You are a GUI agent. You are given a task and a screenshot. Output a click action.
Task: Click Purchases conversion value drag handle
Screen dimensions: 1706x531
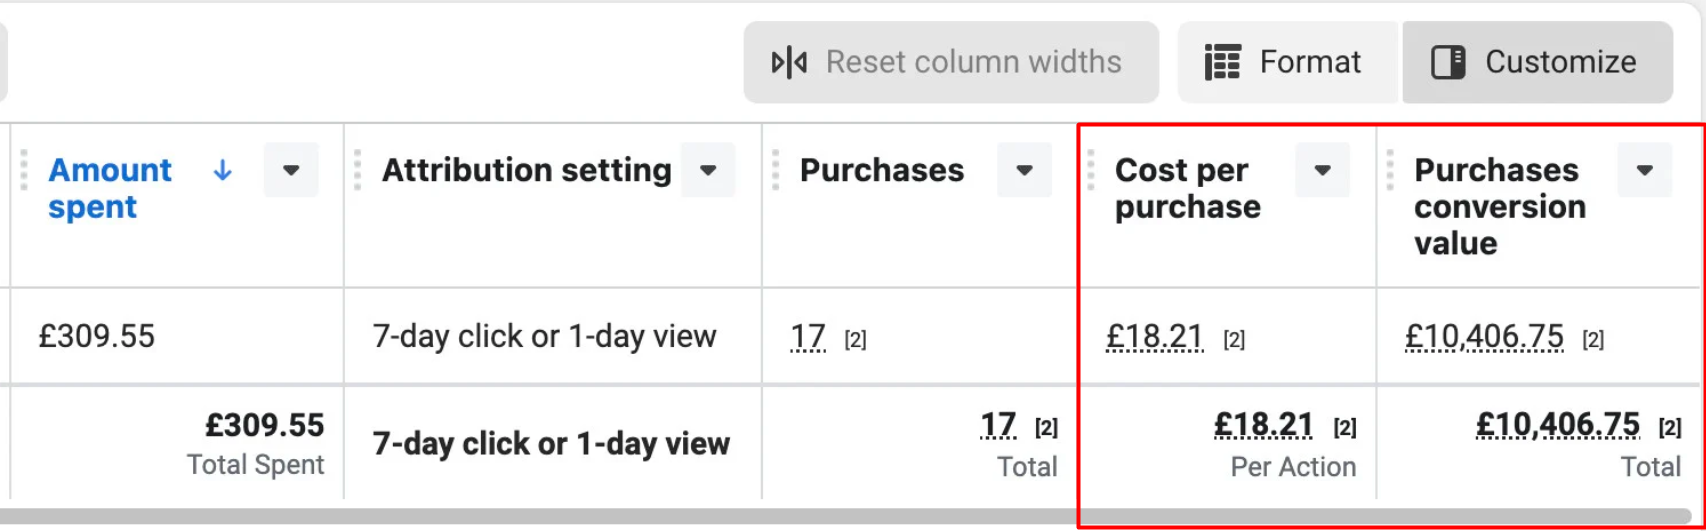(x=1390, y=171)
